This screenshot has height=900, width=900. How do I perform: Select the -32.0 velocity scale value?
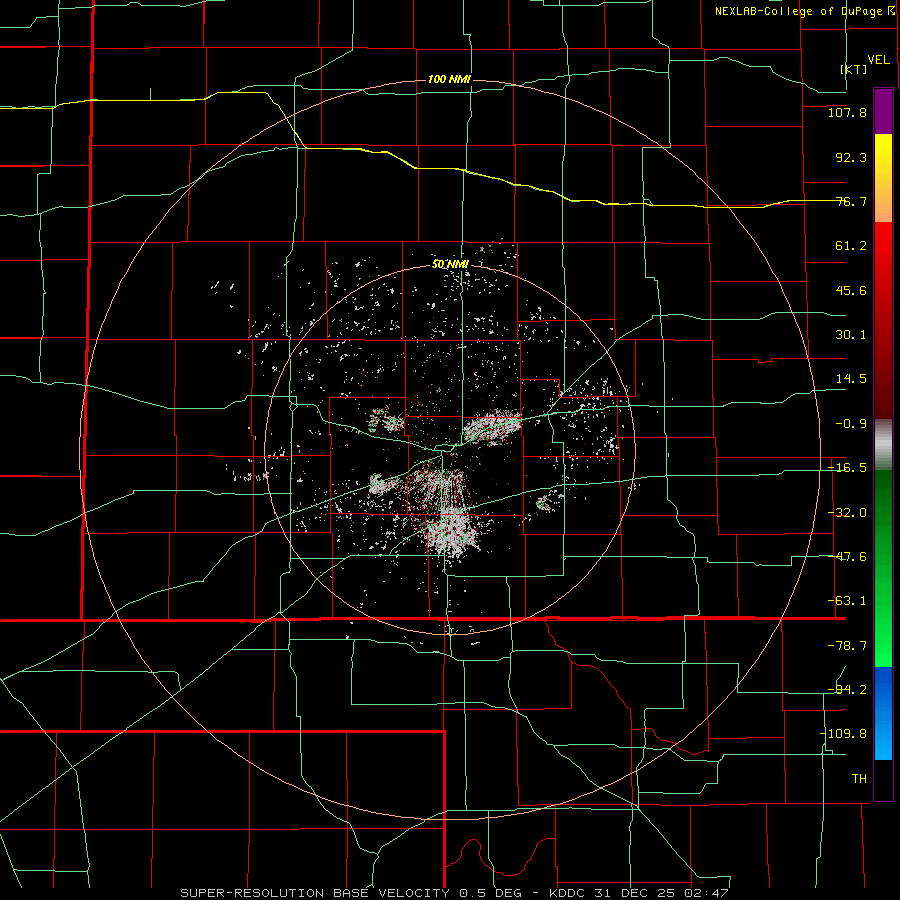pos(847,513)
